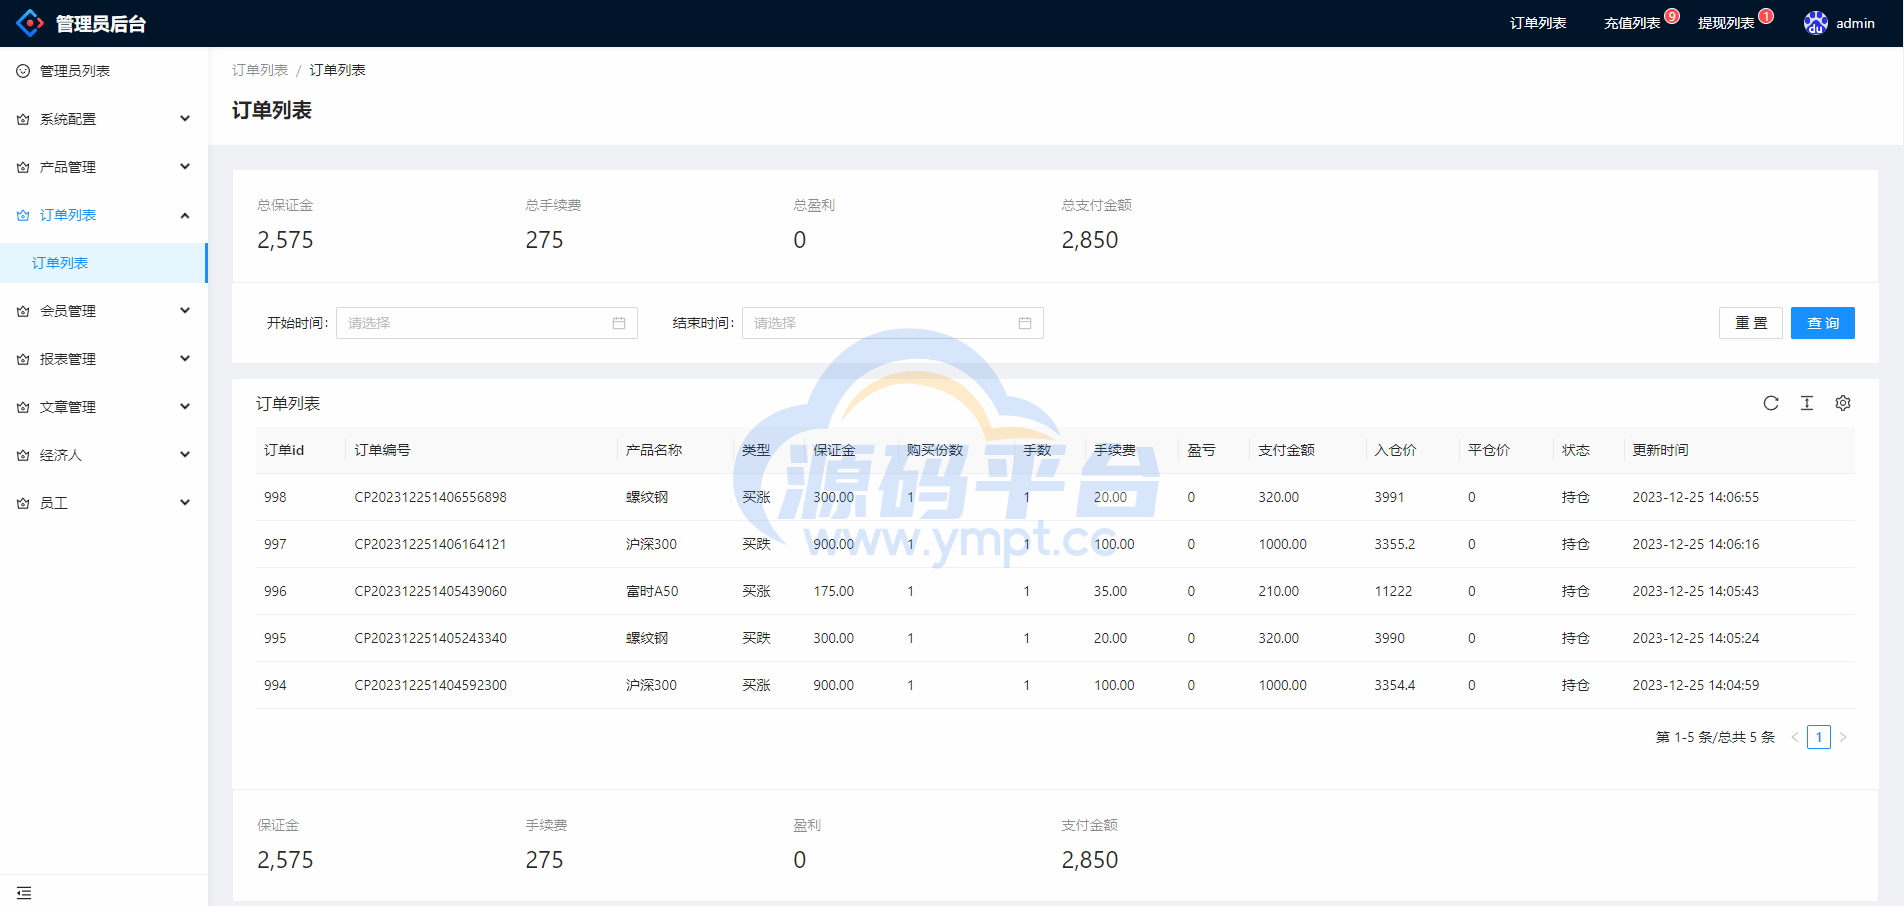Open 充值列表 in the top navigation

click(x=1632, y=23)
